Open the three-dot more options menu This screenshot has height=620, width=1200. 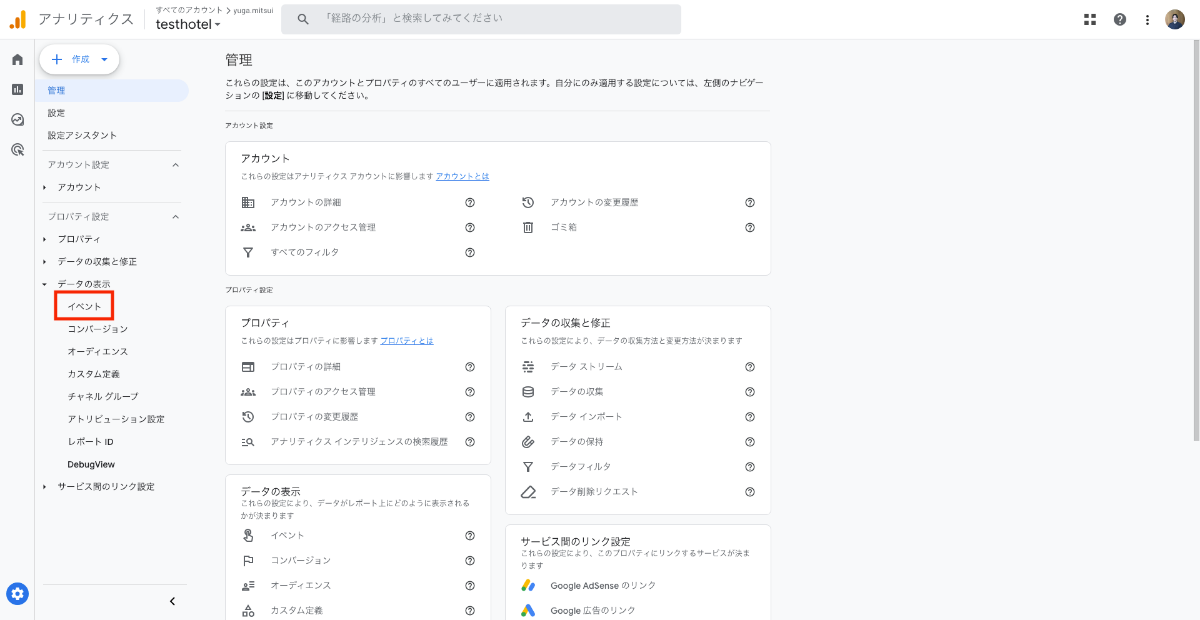click(1147, 19)
